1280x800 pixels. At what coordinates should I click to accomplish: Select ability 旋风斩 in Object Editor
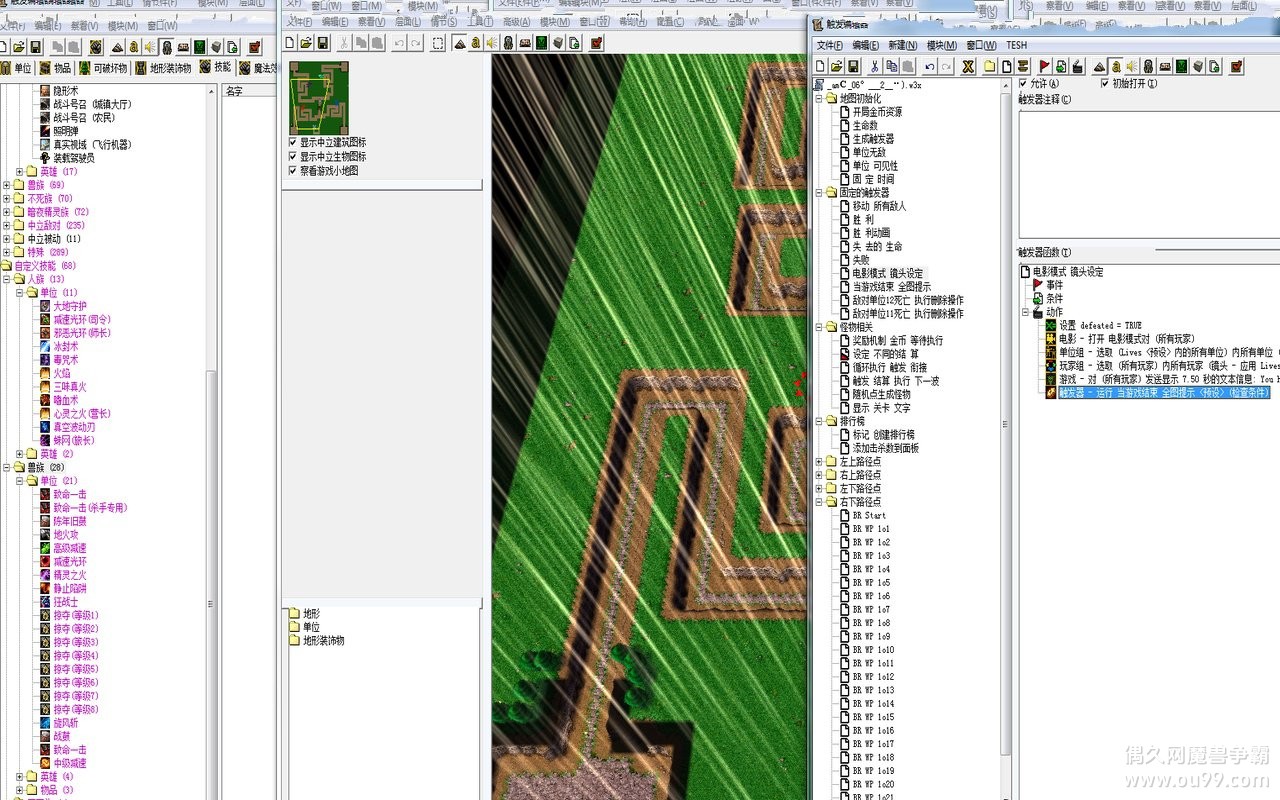click(65, 722)
